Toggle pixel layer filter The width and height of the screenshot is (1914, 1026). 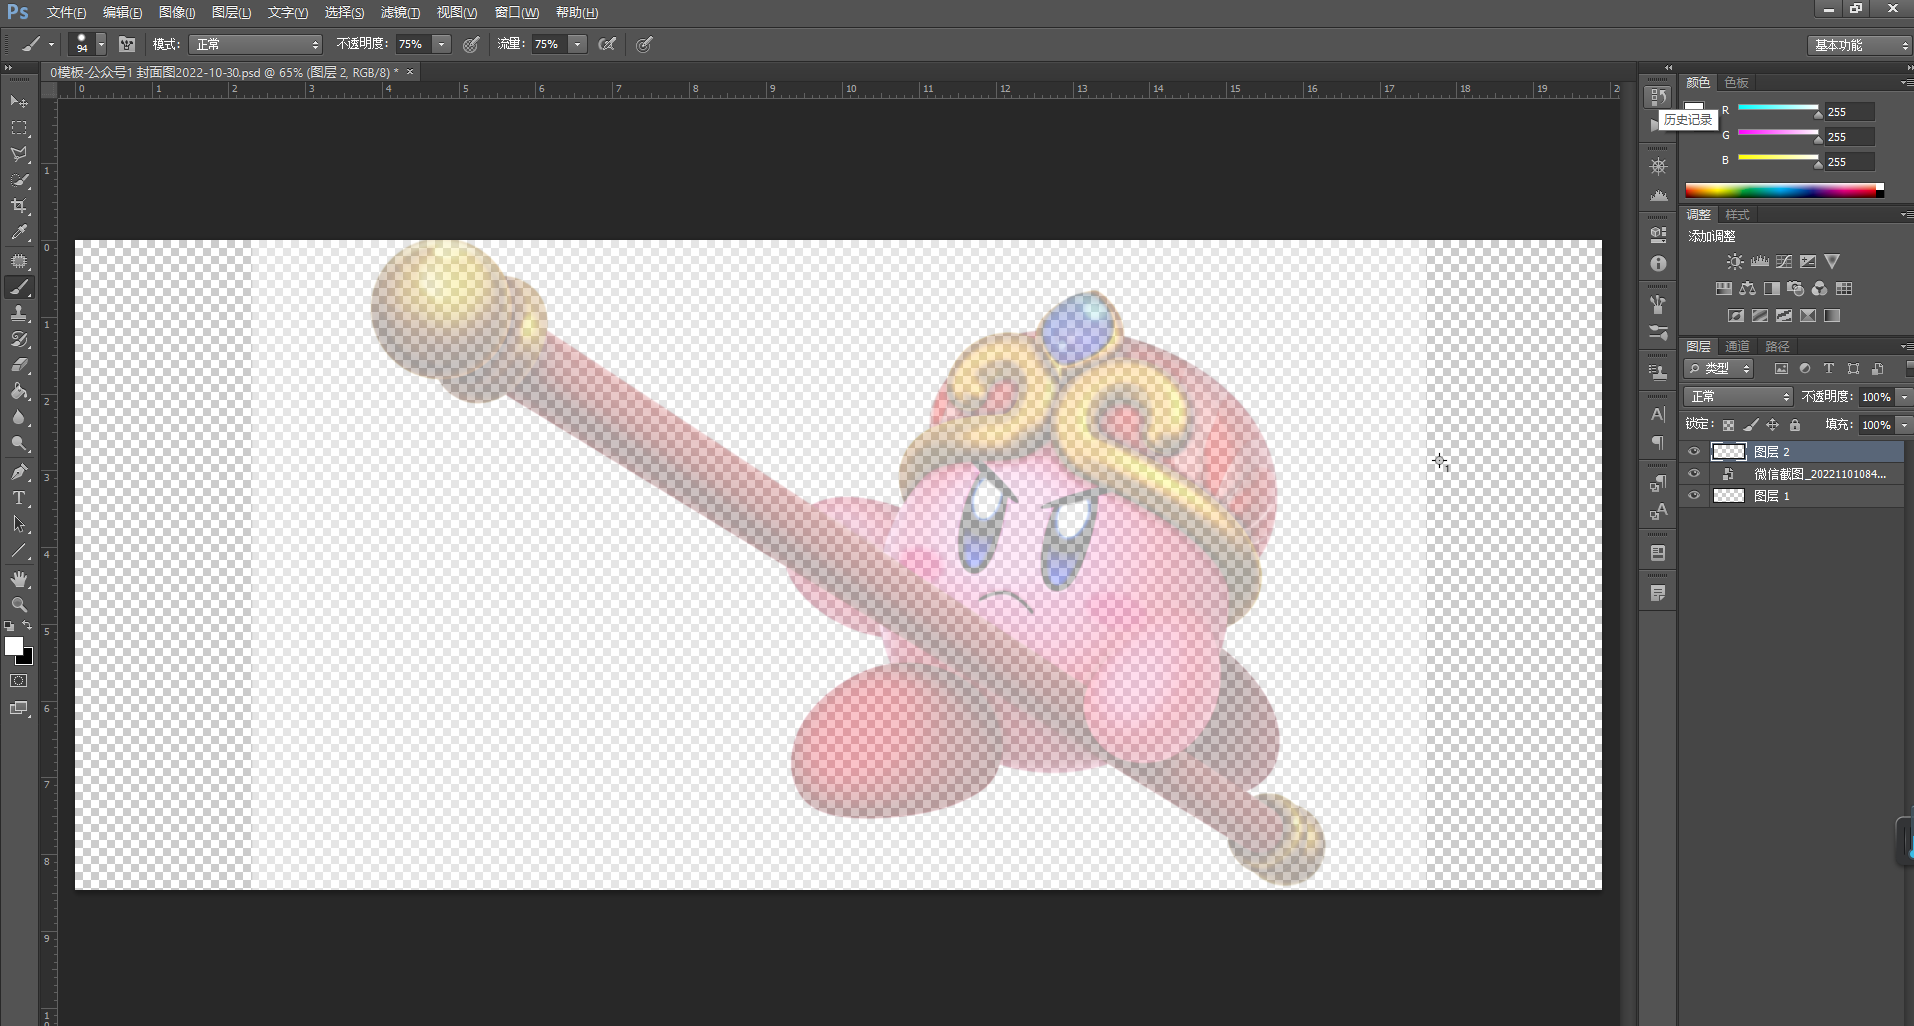(1781, 369)
